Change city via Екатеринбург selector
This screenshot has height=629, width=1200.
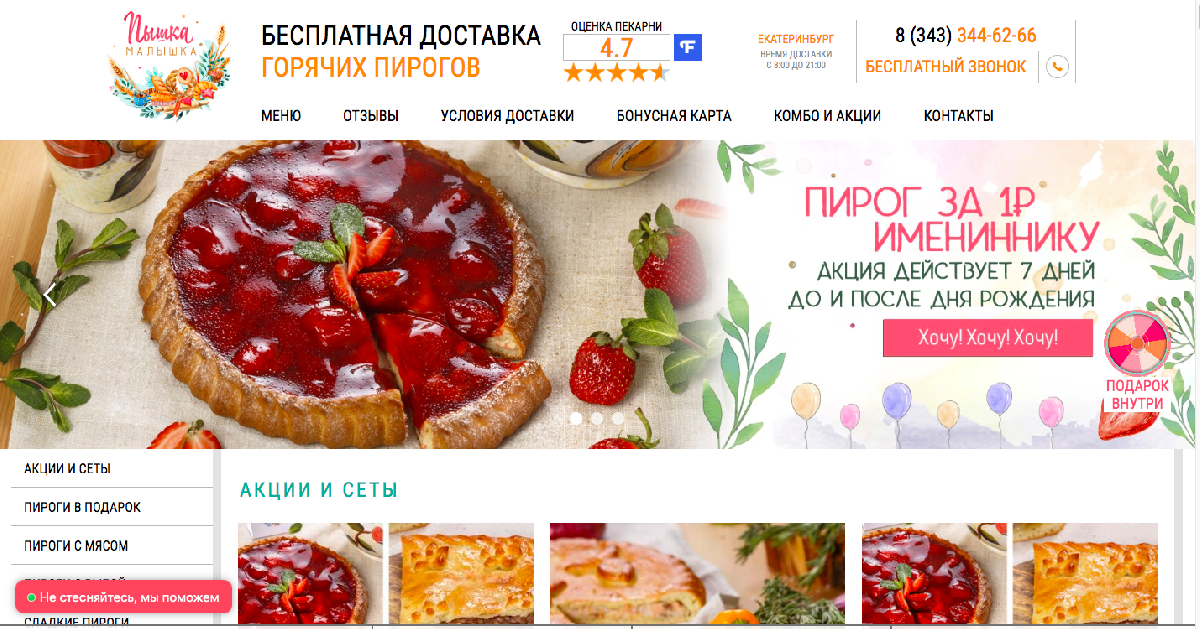[x=796, y=38]
